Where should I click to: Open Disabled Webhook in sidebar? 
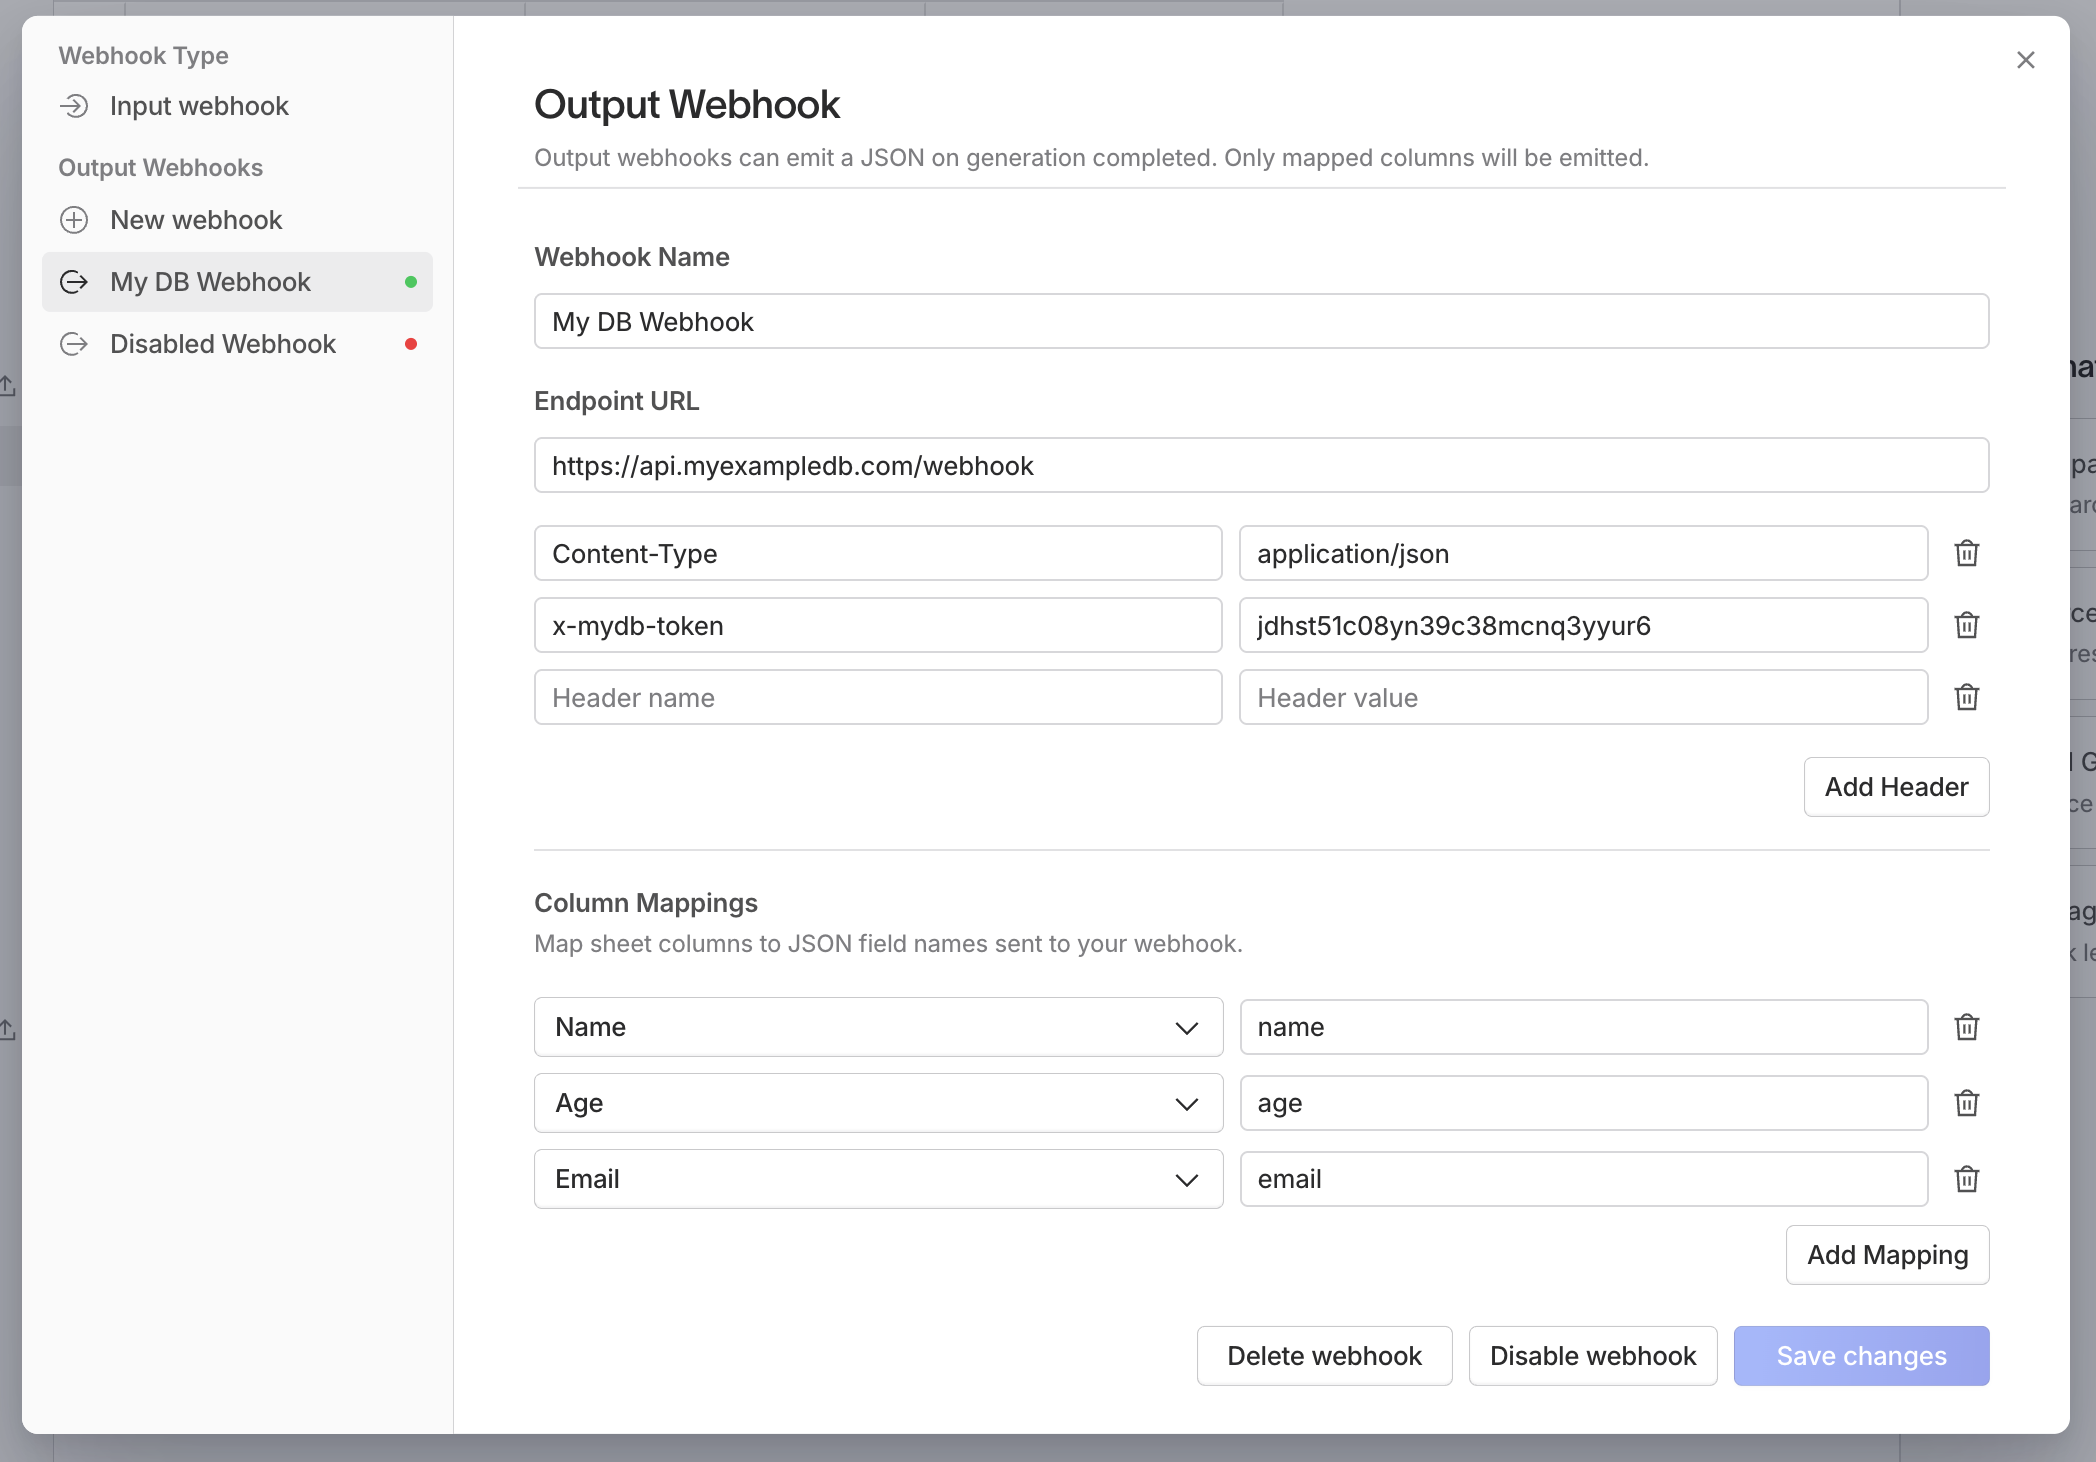pos(223,344)
